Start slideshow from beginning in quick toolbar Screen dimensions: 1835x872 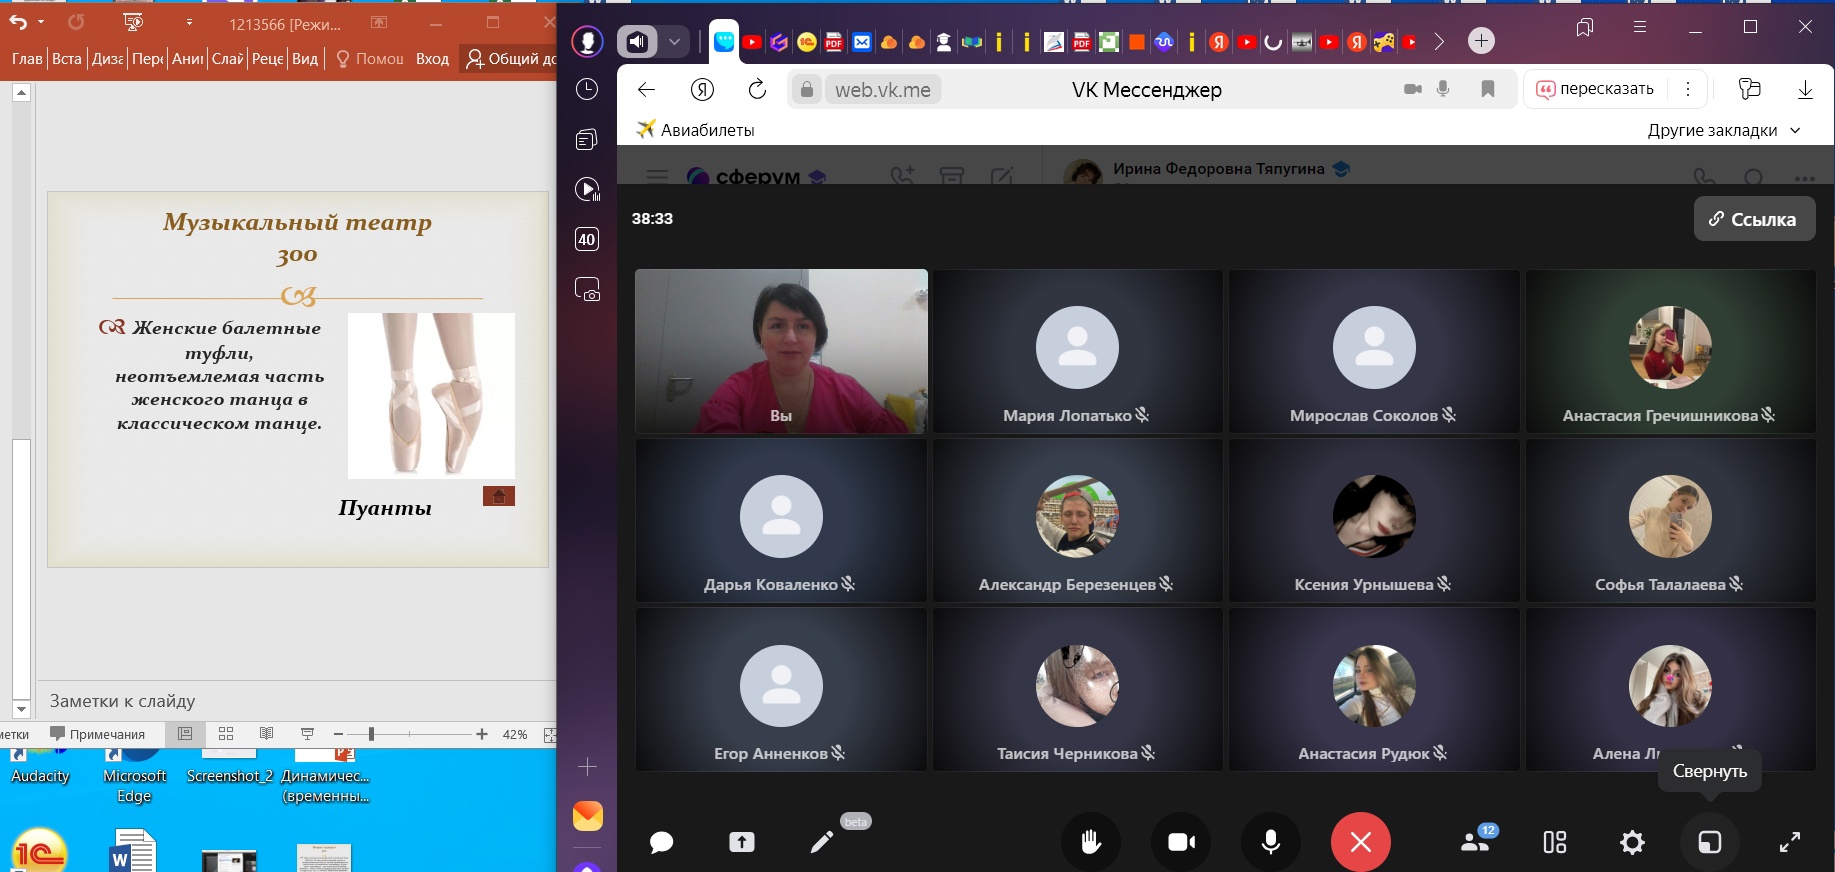[133, 21]
